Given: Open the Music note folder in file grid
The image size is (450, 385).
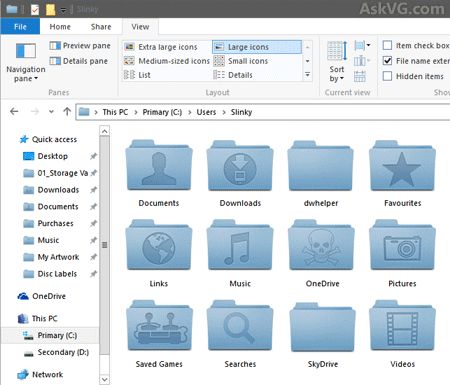Looking at the screenshot, I should coord(240,245).
